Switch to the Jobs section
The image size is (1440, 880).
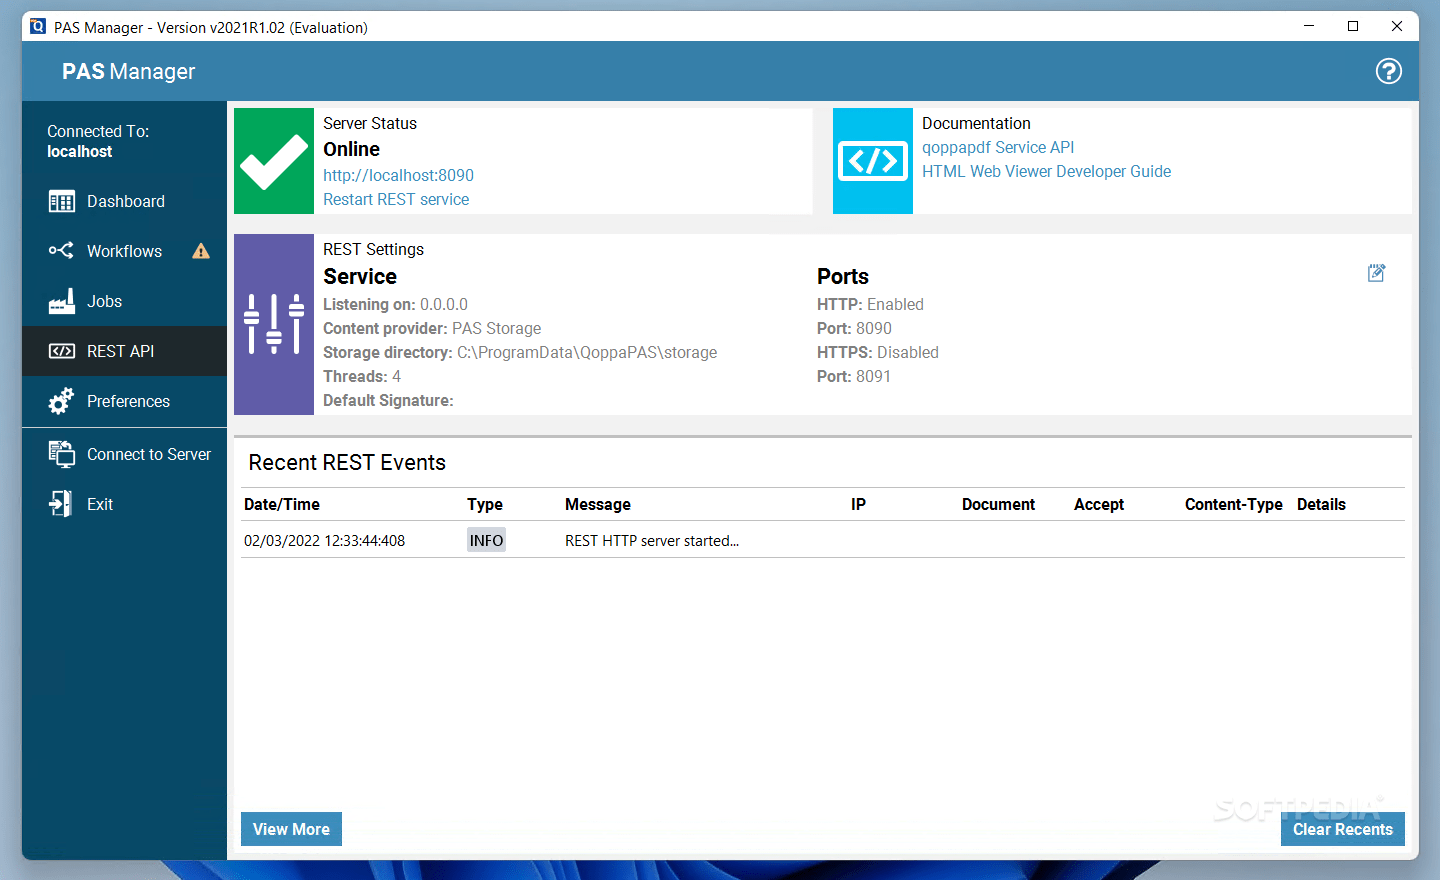click(x=125, y=301)
